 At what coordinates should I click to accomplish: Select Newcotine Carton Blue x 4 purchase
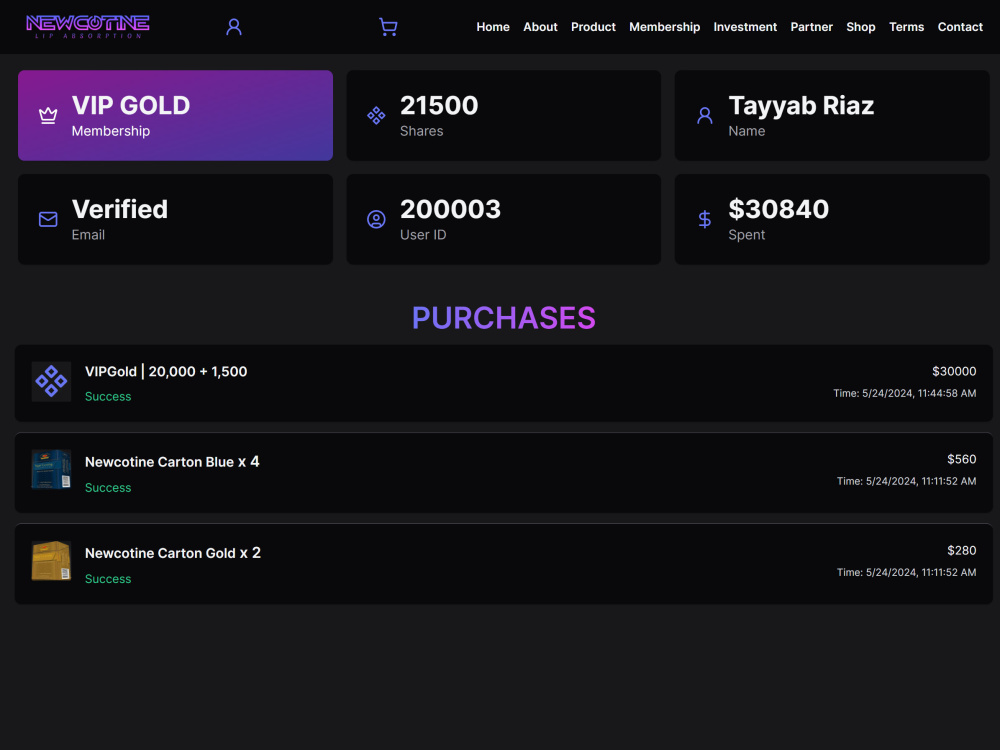[x=504, y=473]
